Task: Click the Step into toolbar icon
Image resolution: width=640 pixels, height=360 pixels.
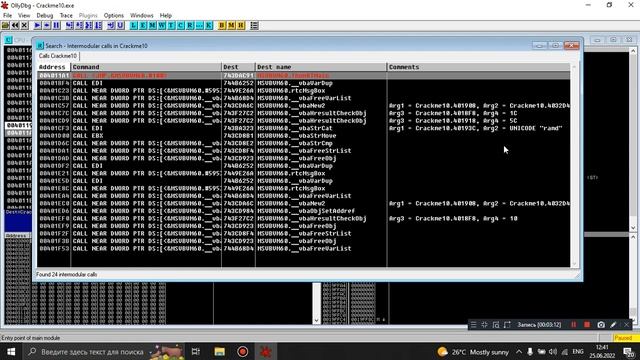Action: (69, 25)
